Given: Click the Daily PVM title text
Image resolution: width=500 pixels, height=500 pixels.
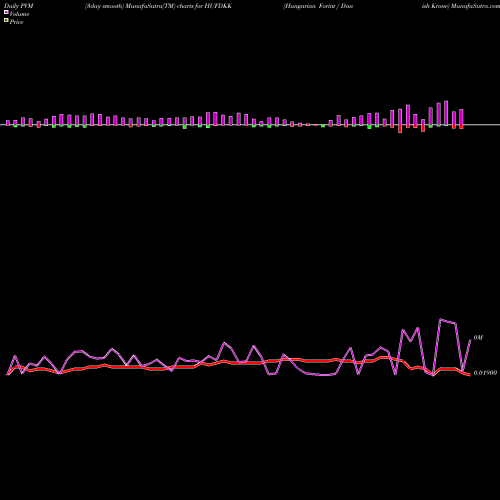Looking at the screenshot, I should (x=19, y=6).
